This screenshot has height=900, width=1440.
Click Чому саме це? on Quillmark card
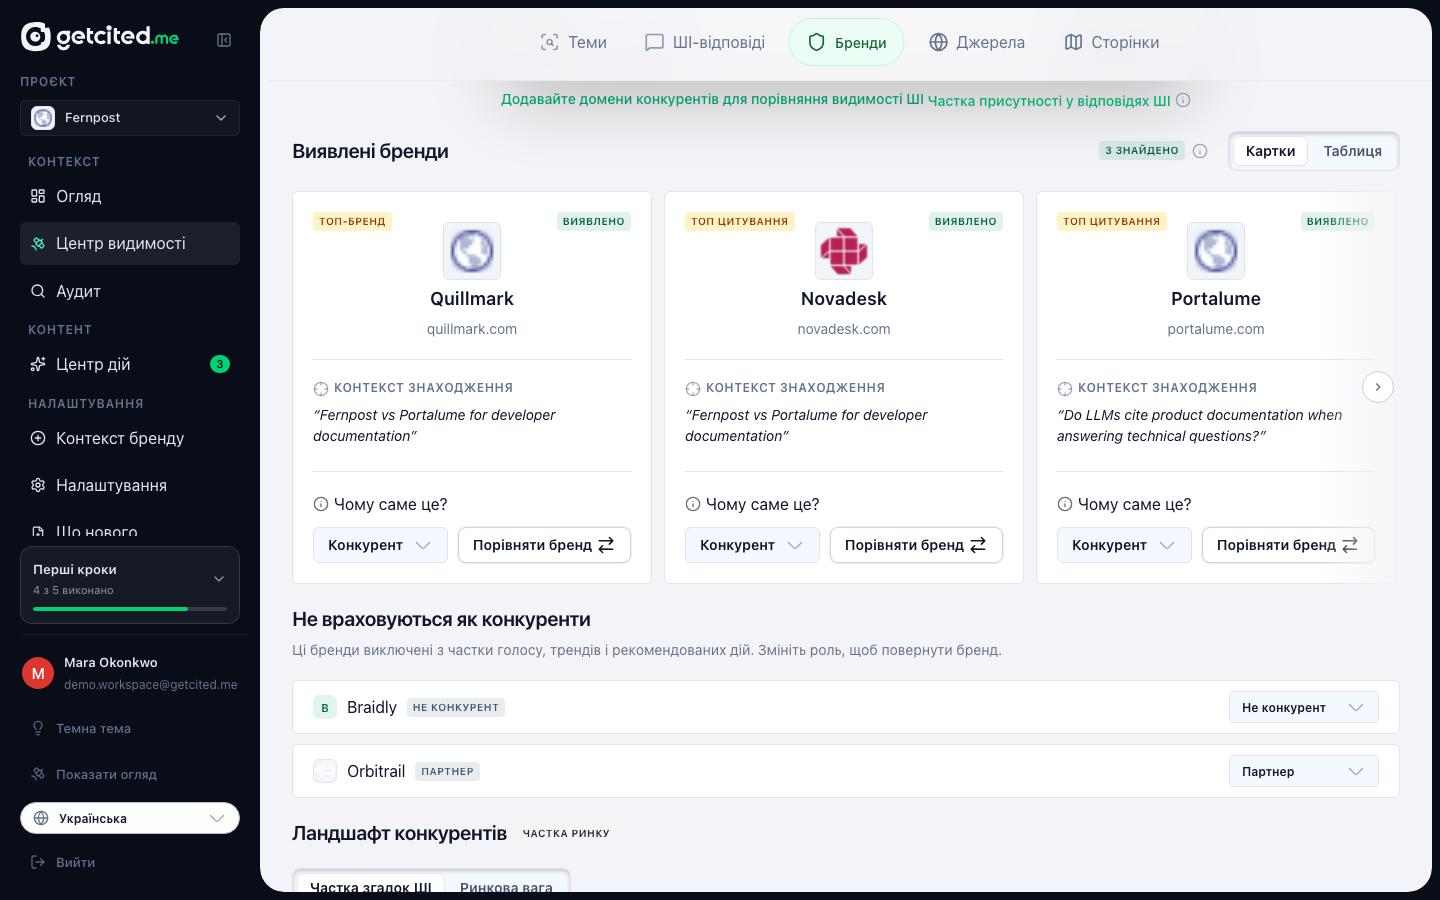coord(381,504)
